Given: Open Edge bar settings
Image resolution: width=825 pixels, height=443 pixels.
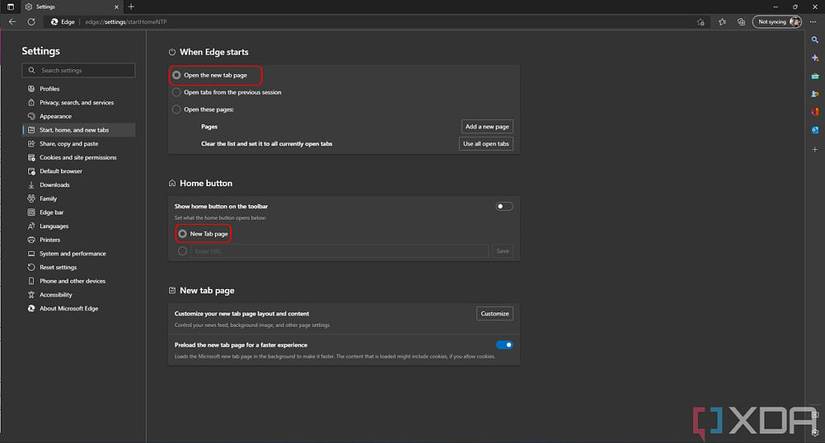Looking at the screenshot, I should (x=51, y=213).
